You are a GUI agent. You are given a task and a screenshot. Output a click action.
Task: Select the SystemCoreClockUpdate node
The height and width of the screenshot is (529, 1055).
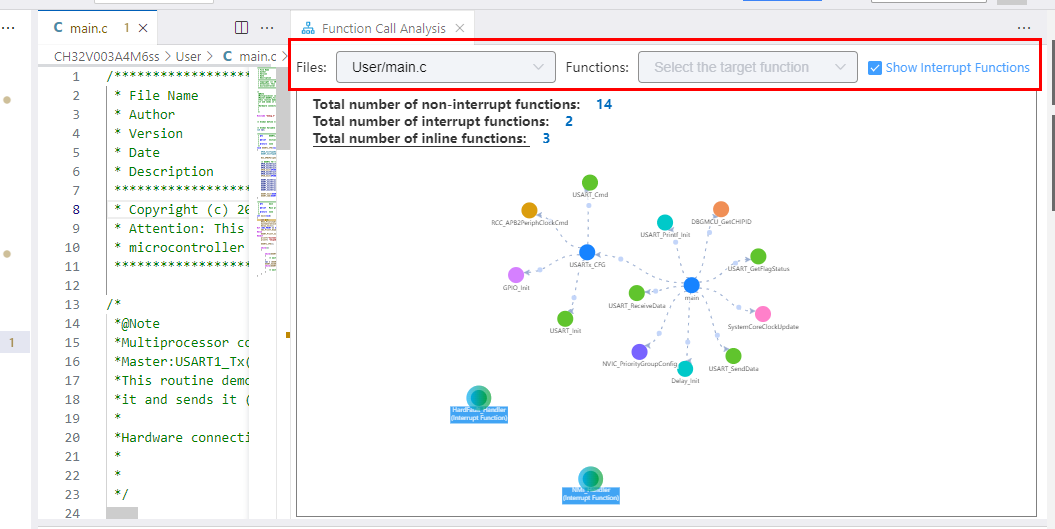point(763,314)
